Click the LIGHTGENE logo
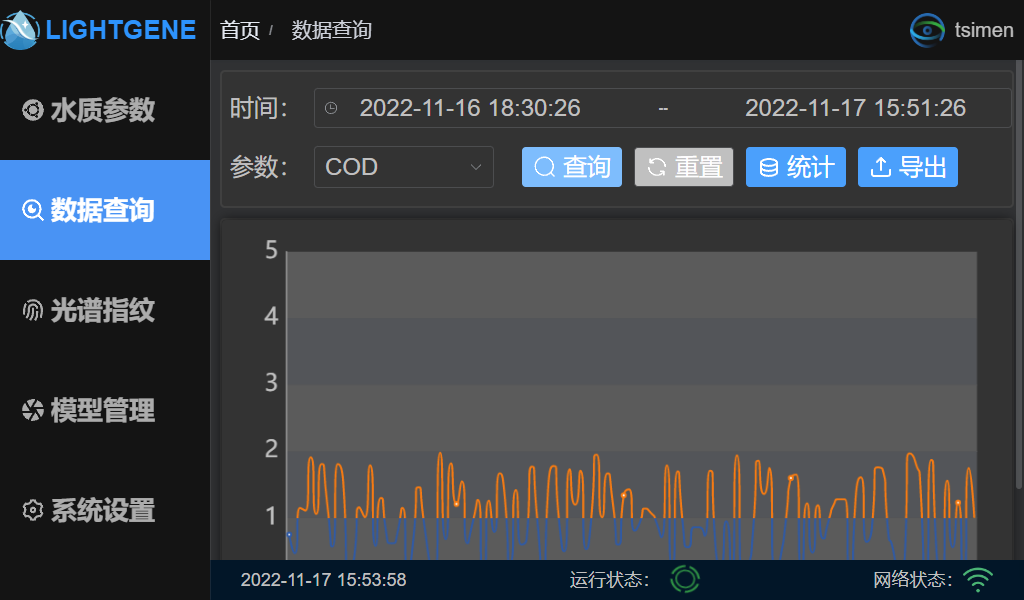Screen dimensions: 1024x600 tap(99, 30)
